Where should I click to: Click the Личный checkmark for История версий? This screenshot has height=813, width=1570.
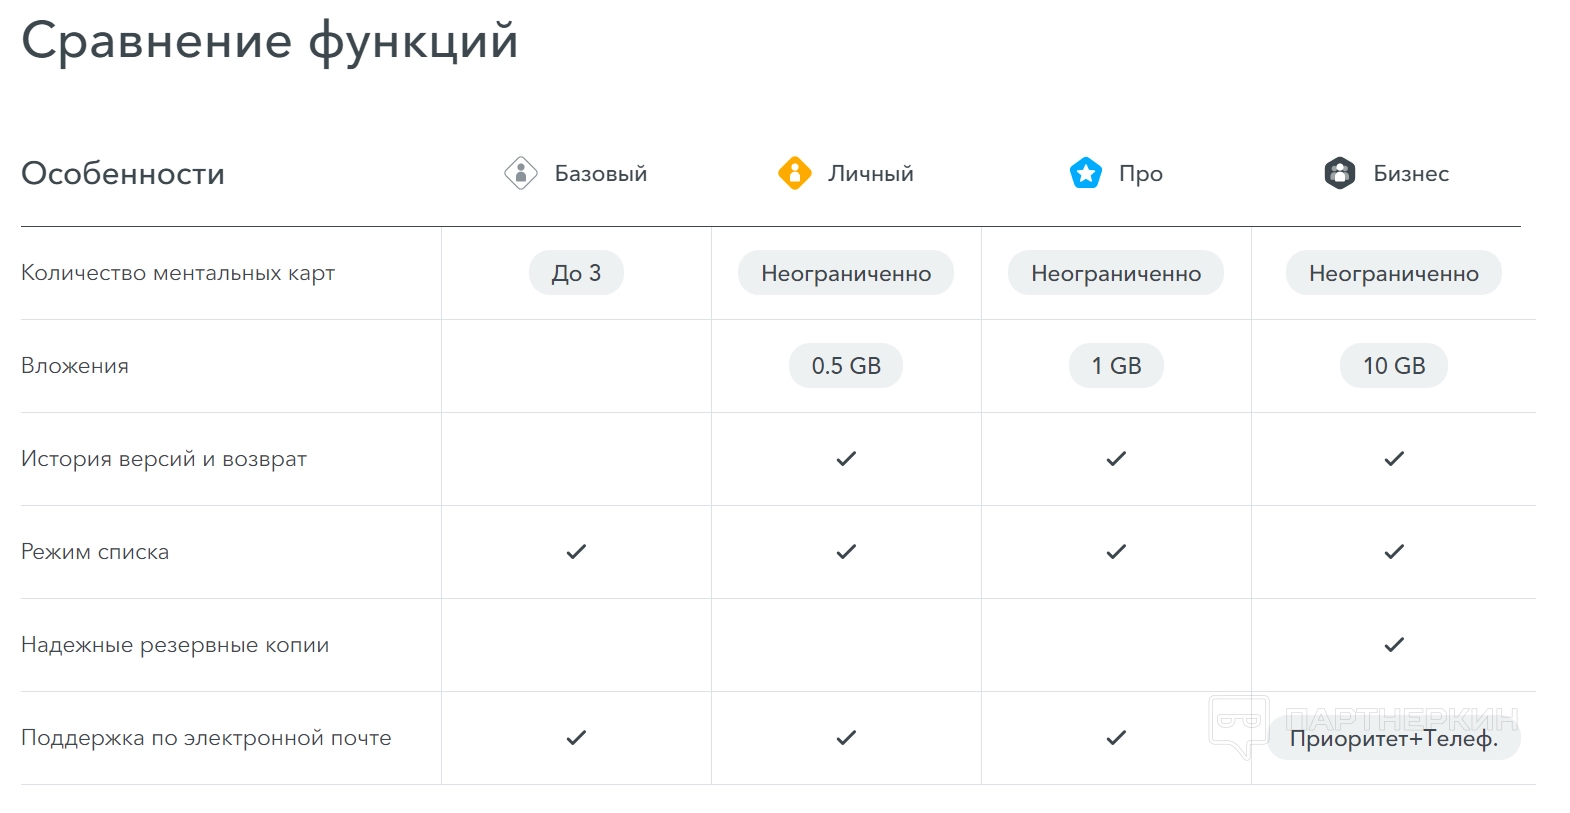(x=846, y=459)
